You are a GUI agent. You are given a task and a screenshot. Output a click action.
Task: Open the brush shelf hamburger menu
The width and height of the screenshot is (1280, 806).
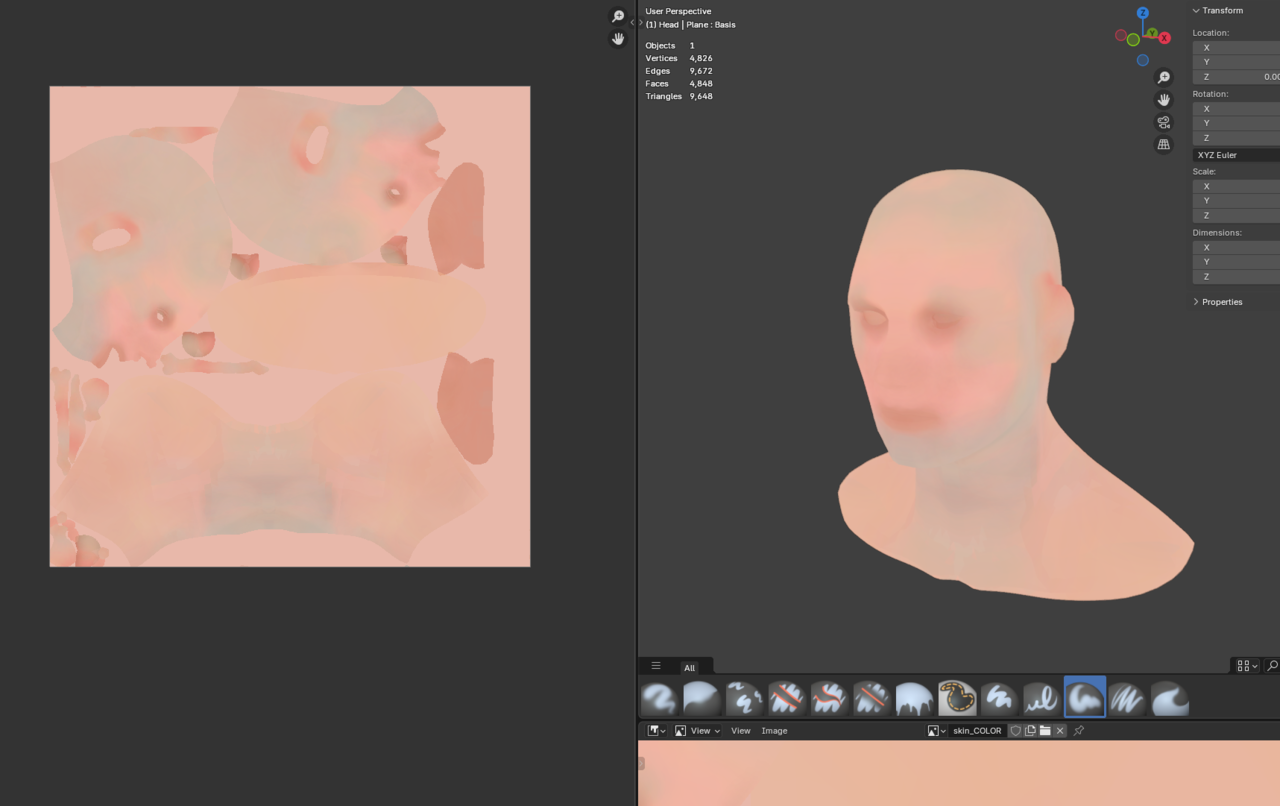(656, 666)
